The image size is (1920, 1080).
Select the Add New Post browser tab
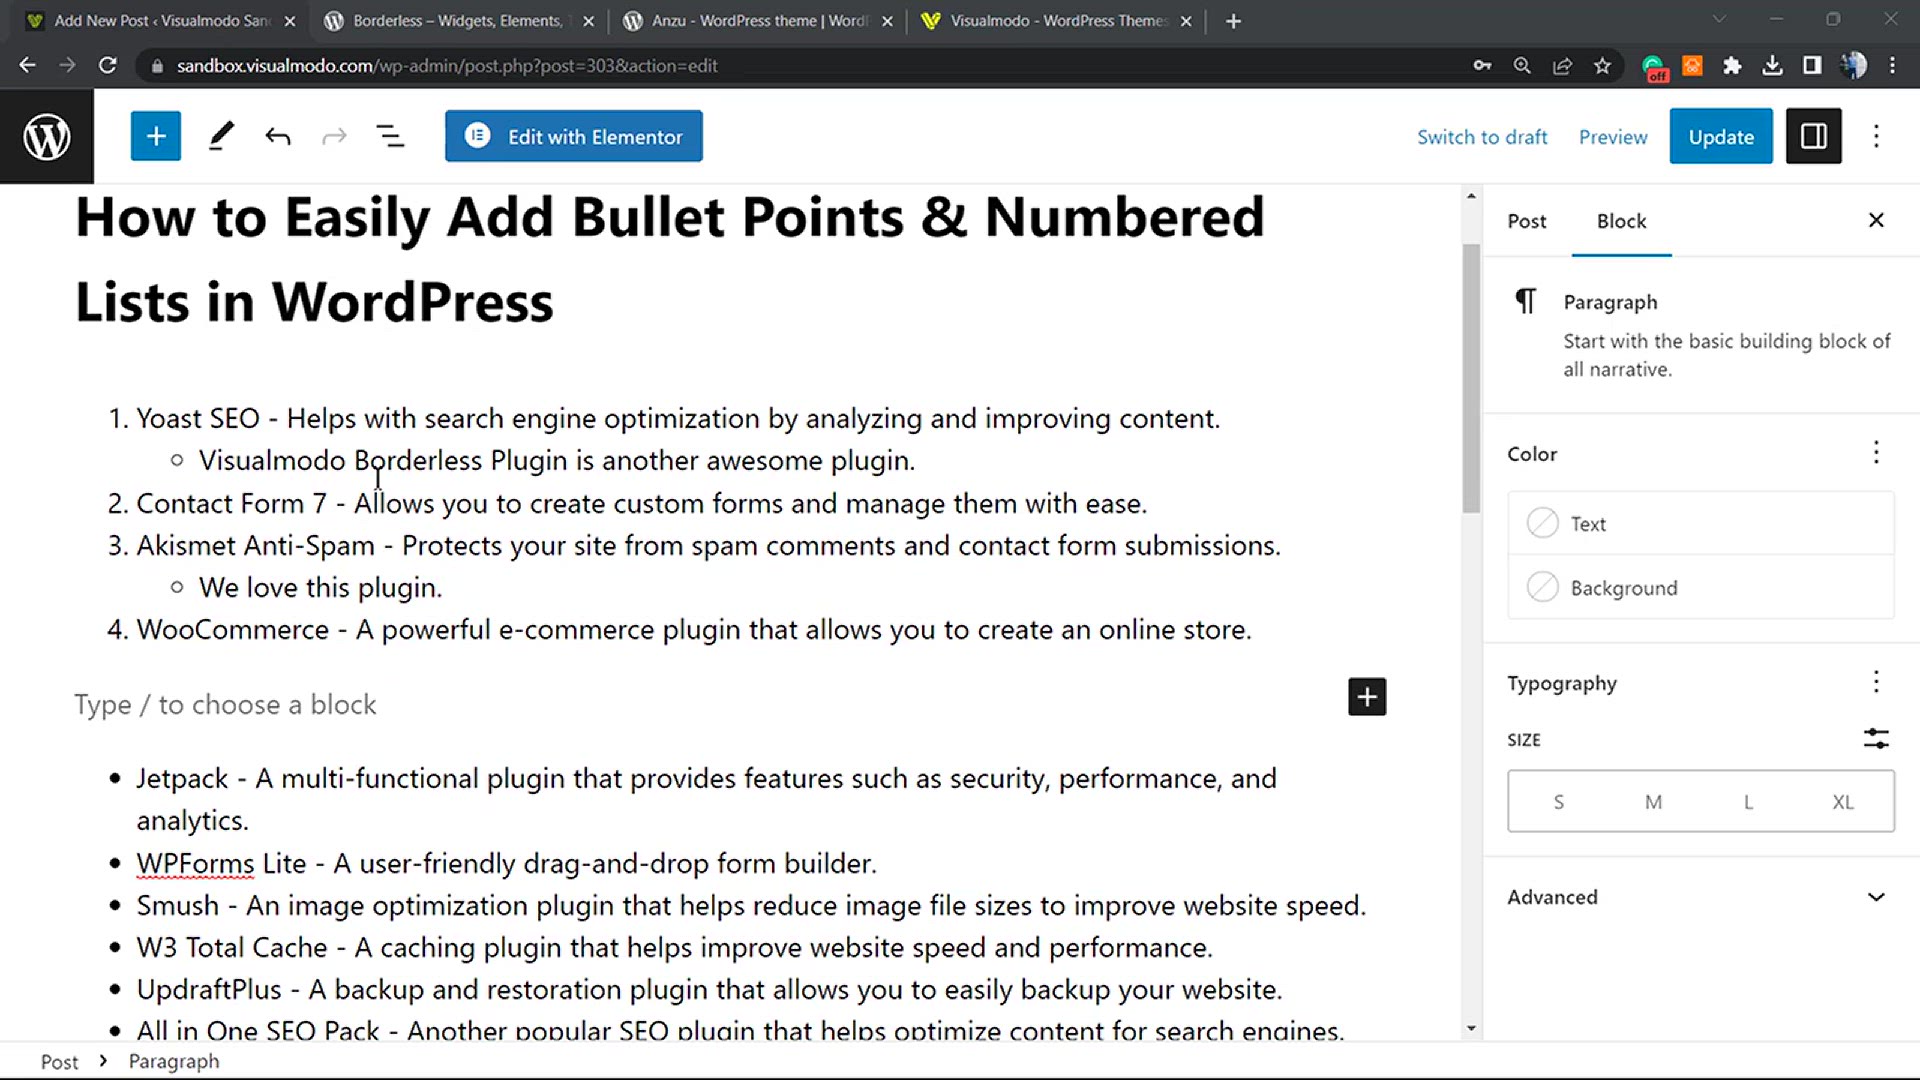pos(160,21)
